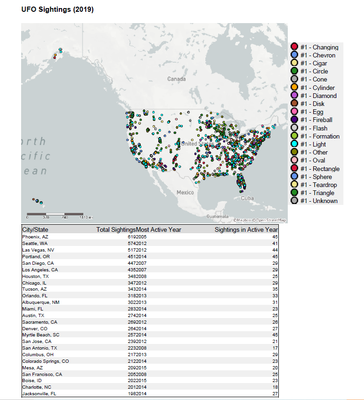Sort by Total Sightings column header
Screen dimensions: 364x400
click(x=116, y=229)
